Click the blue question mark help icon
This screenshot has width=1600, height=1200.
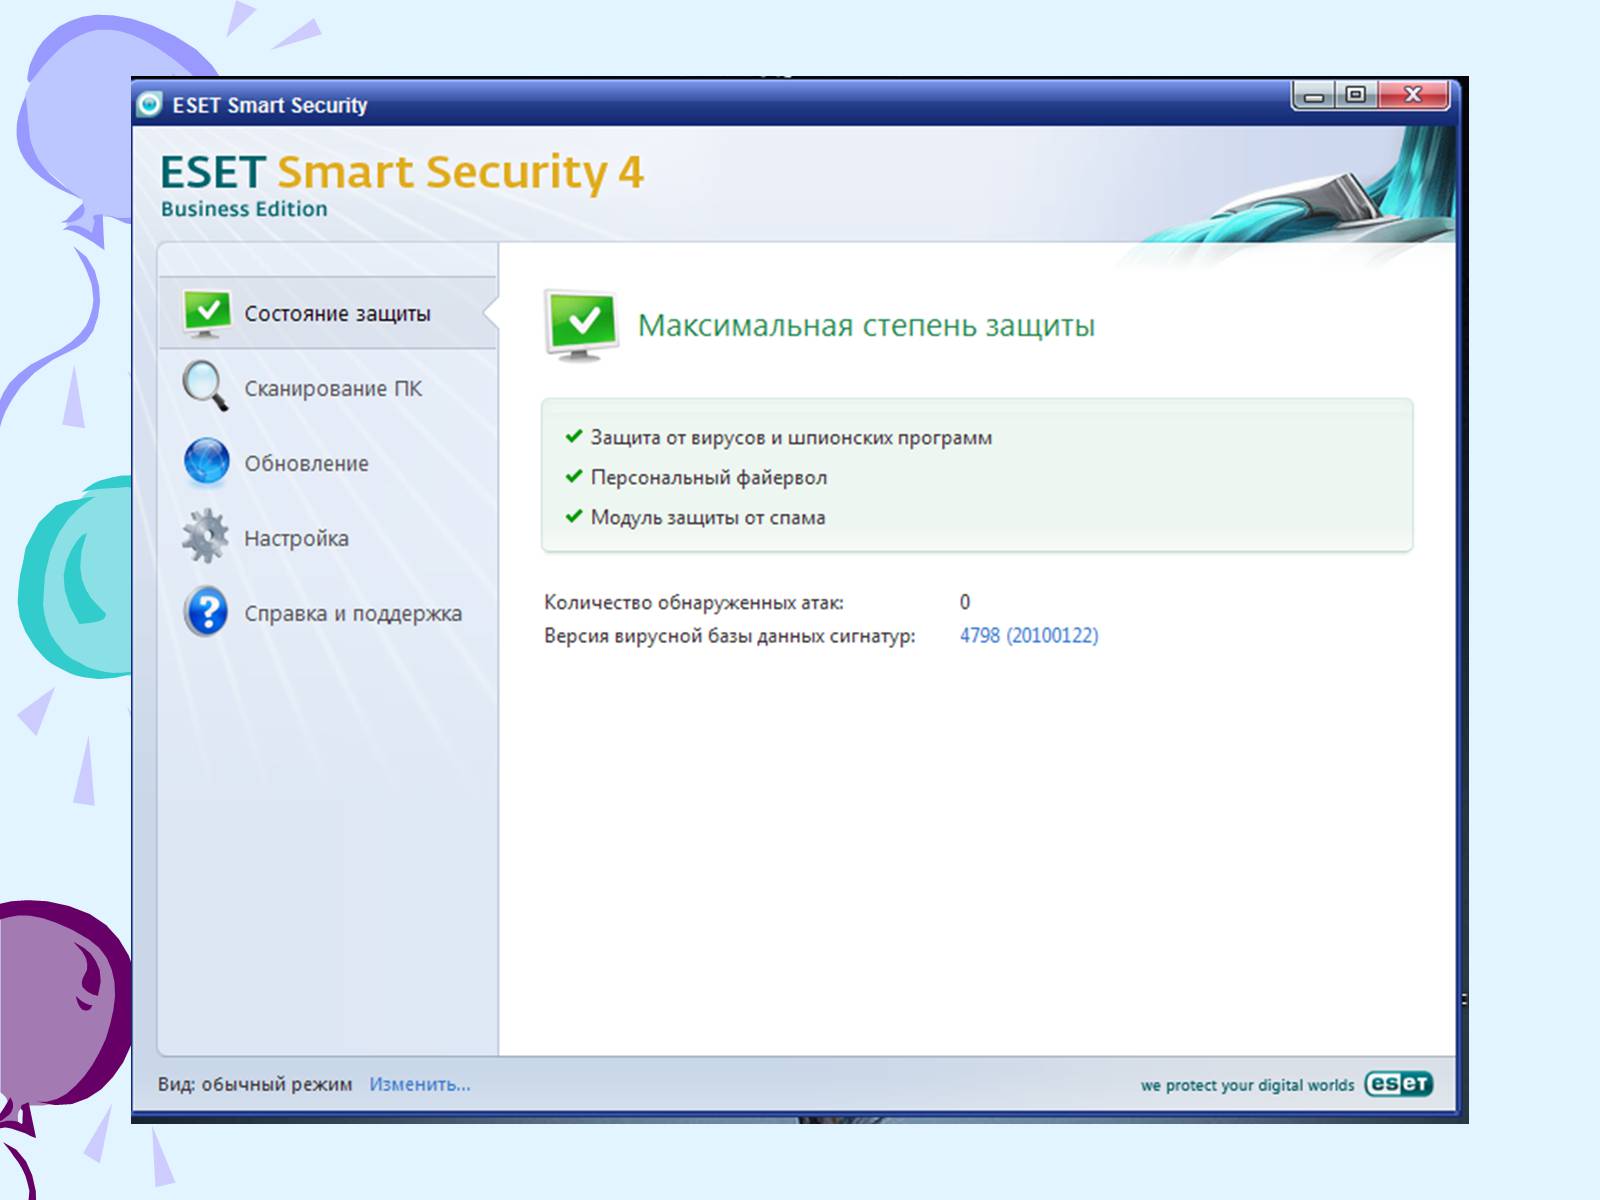[x=207, y=611]
